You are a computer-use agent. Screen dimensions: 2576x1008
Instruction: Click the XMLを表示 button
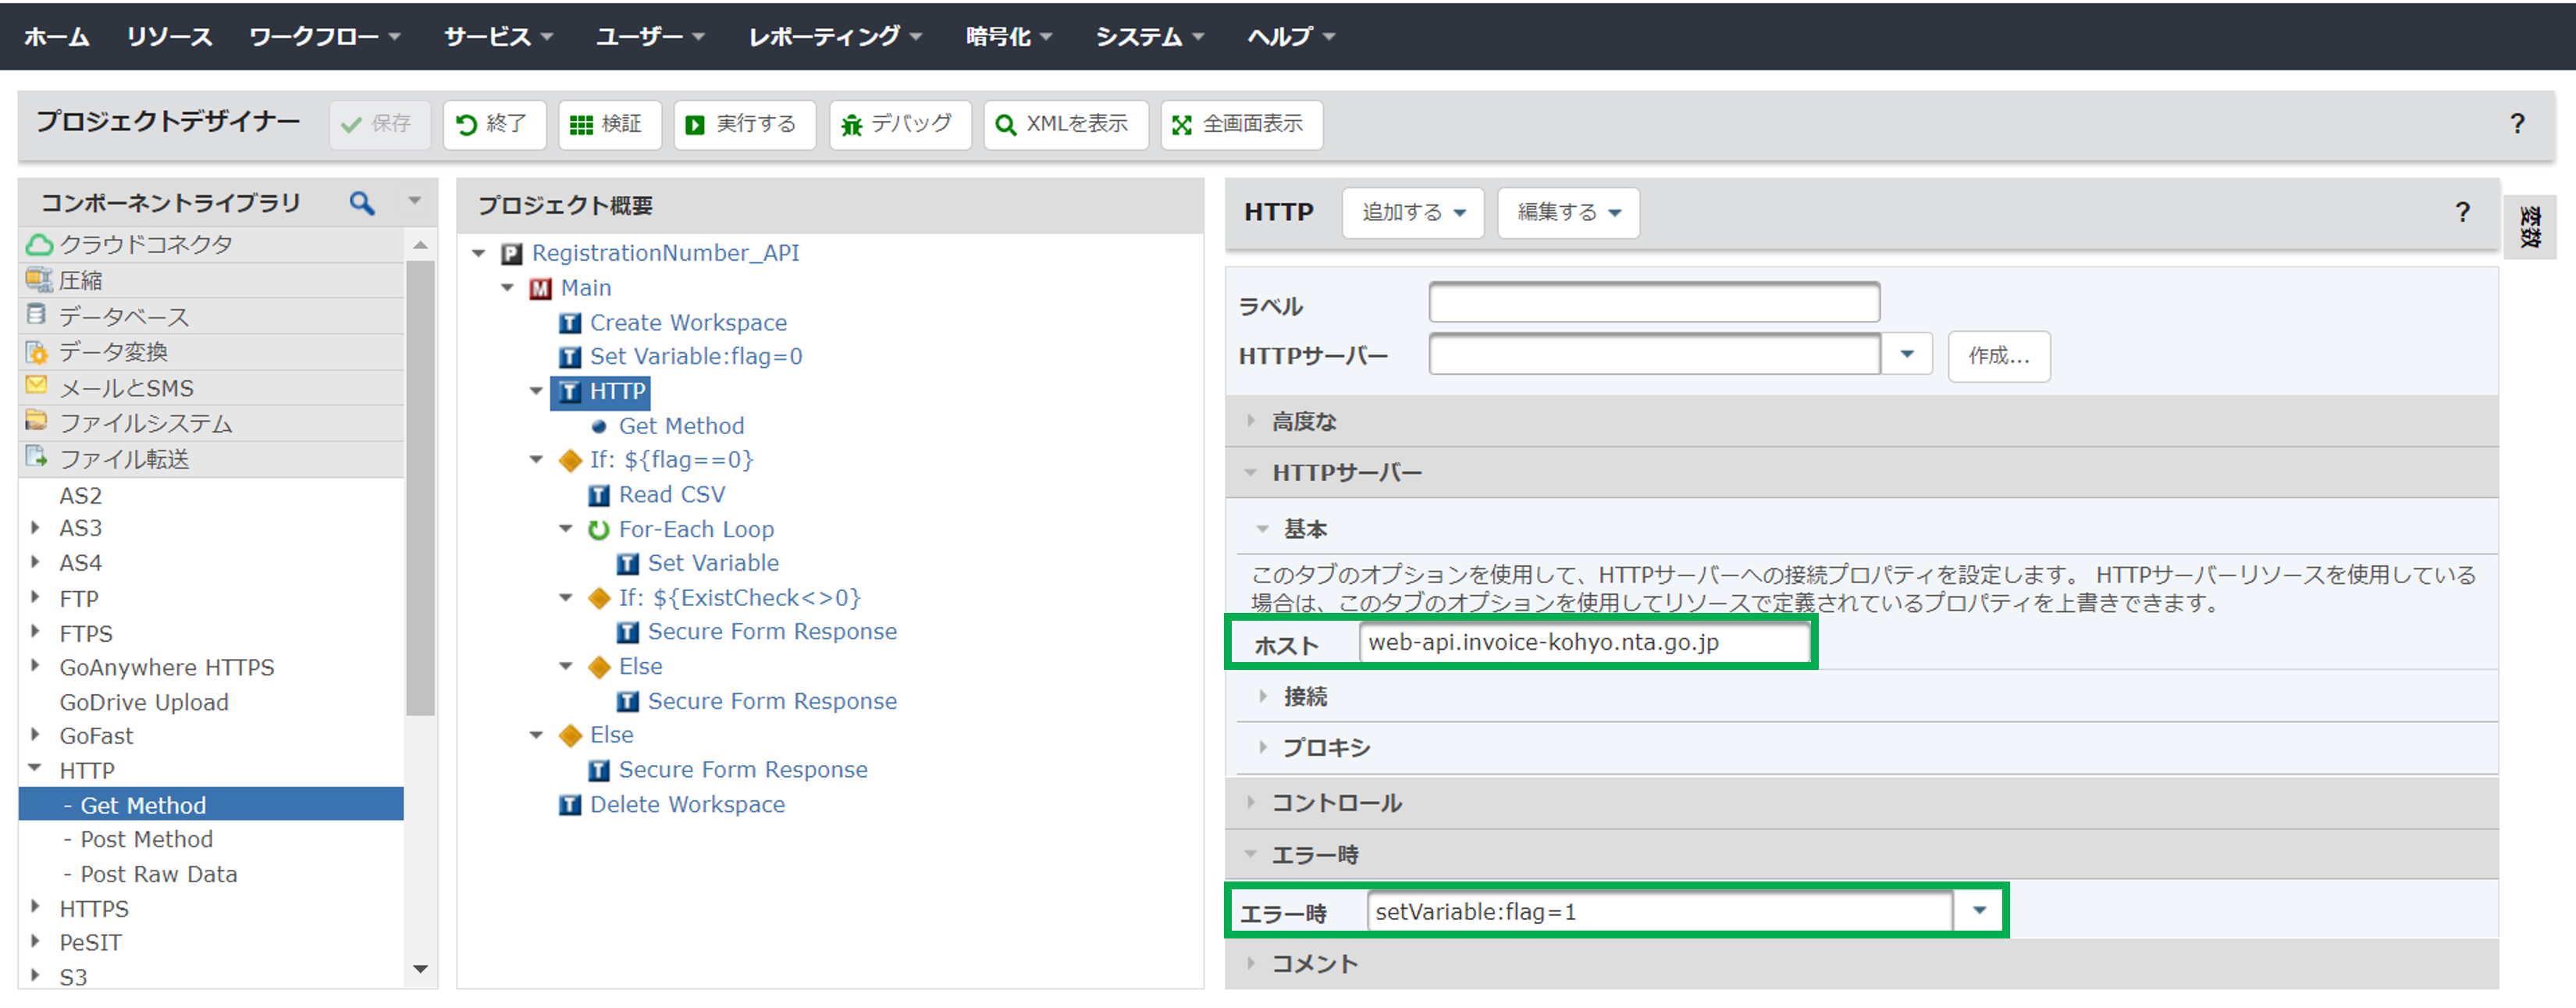point(1065,125)
